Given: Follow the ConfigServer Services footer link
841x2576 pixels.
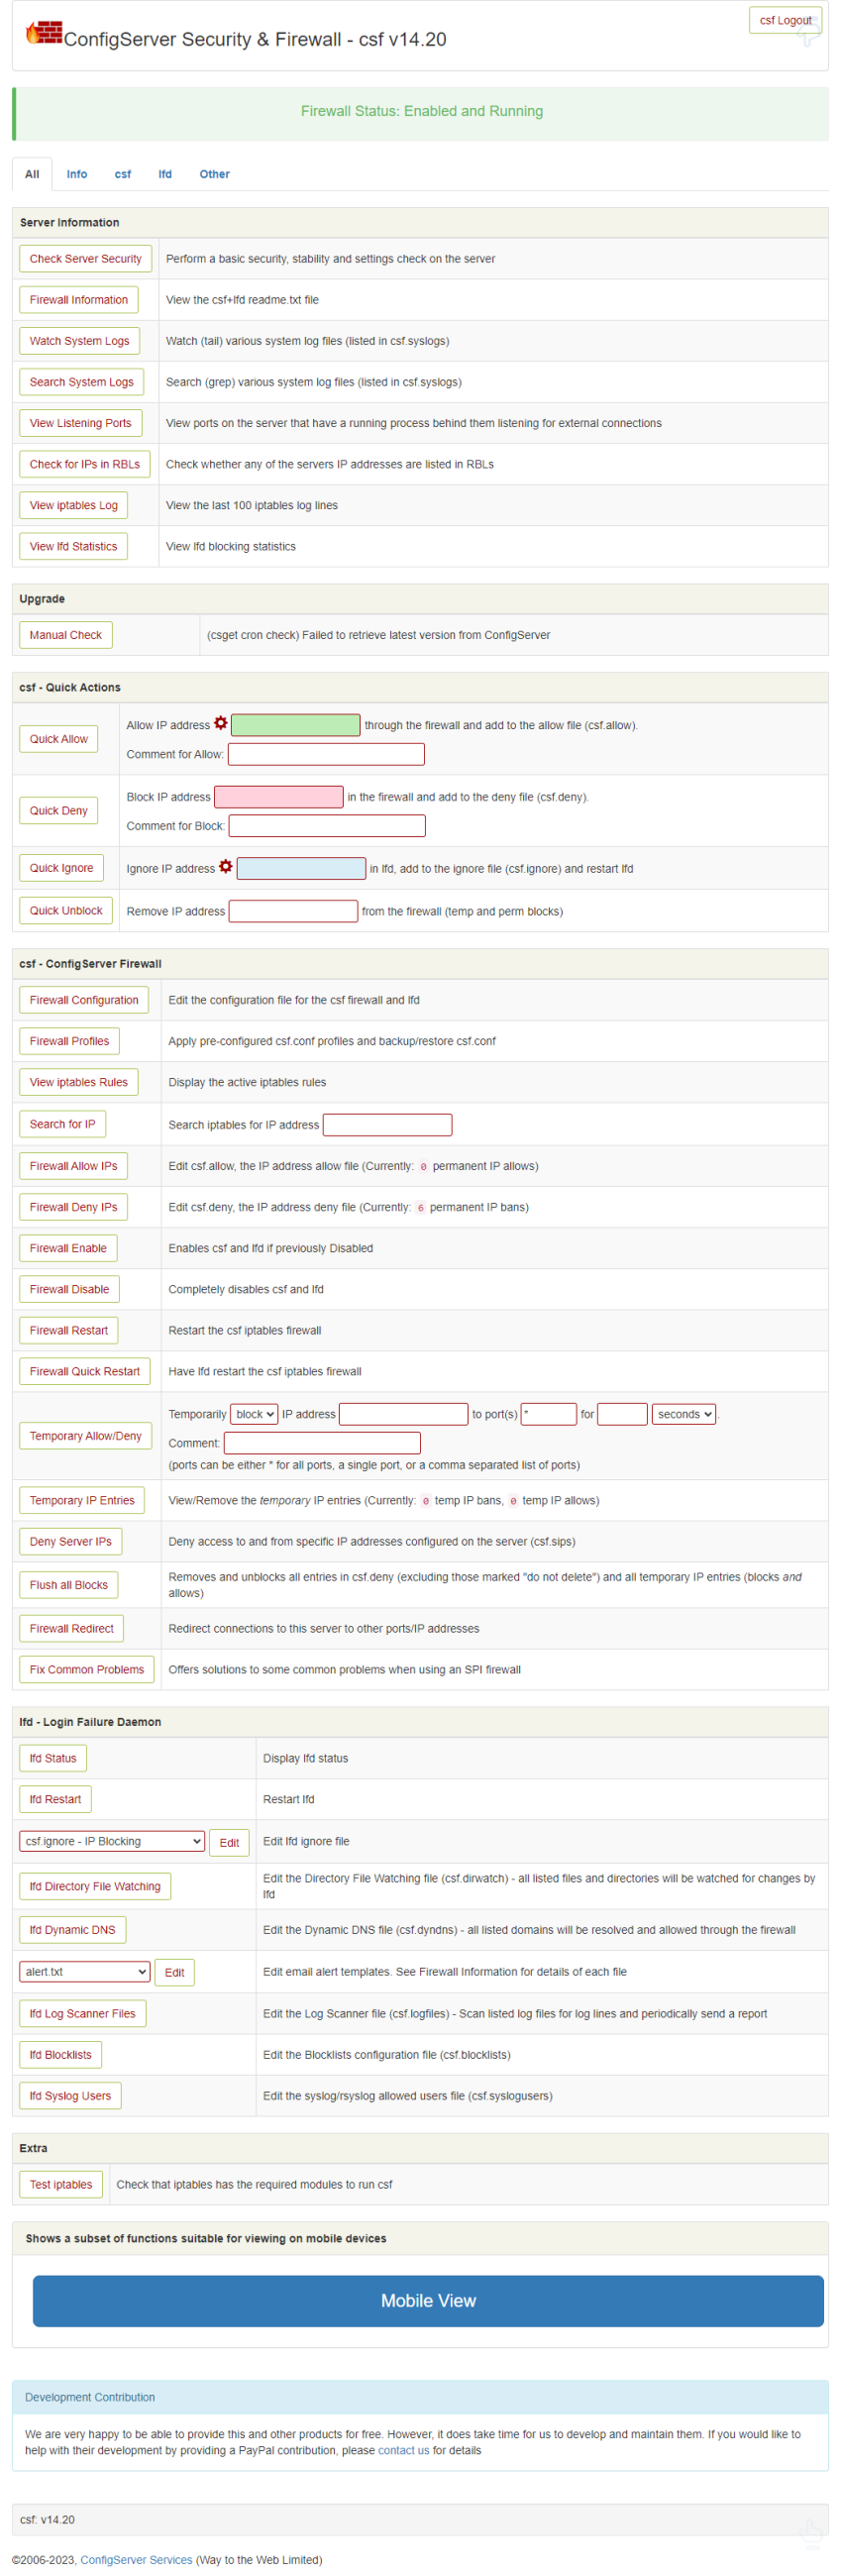Looking at the screenshot, I should pyautogui.click(x=136, y=2560).
